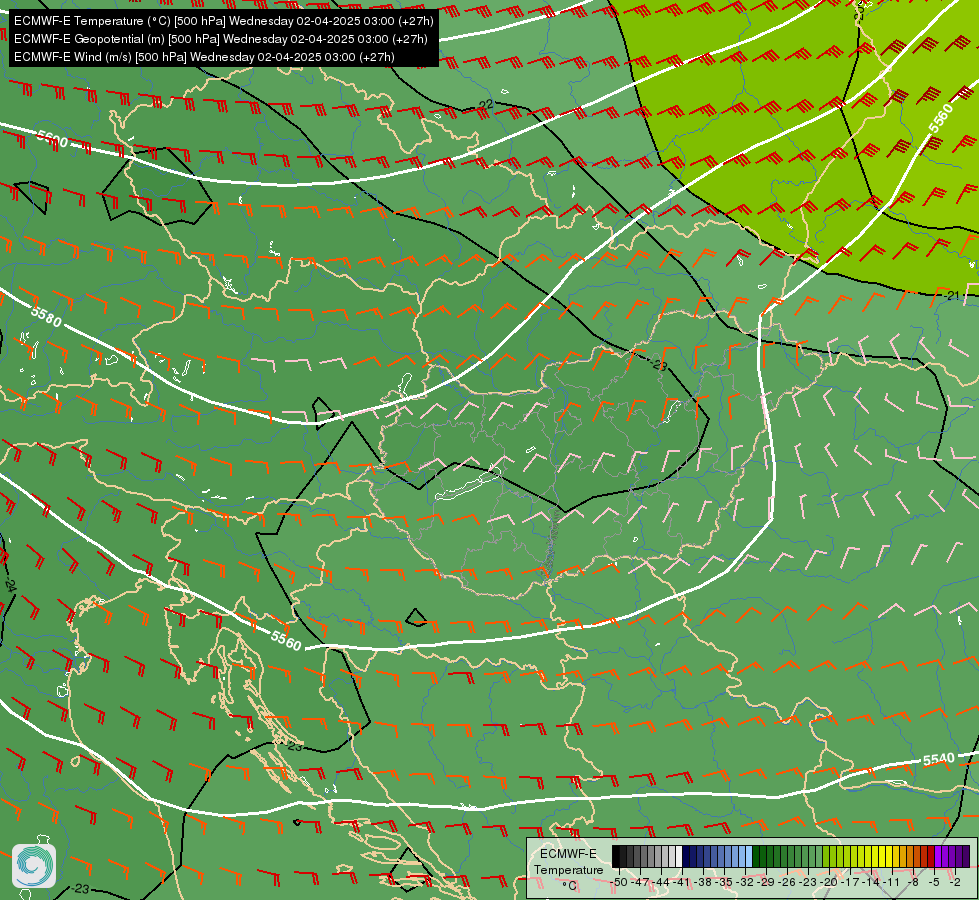Click the -5 value on the legend
This screenshot has height=900, width=979.
pos(934,882)
